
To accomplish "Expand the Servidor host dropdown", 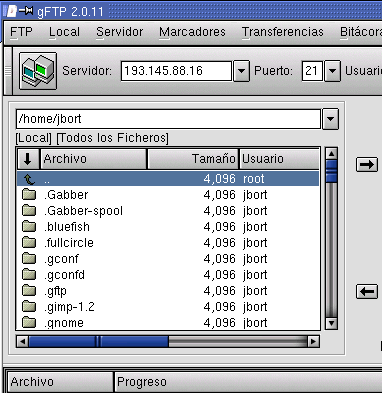I will click(241, 71).
